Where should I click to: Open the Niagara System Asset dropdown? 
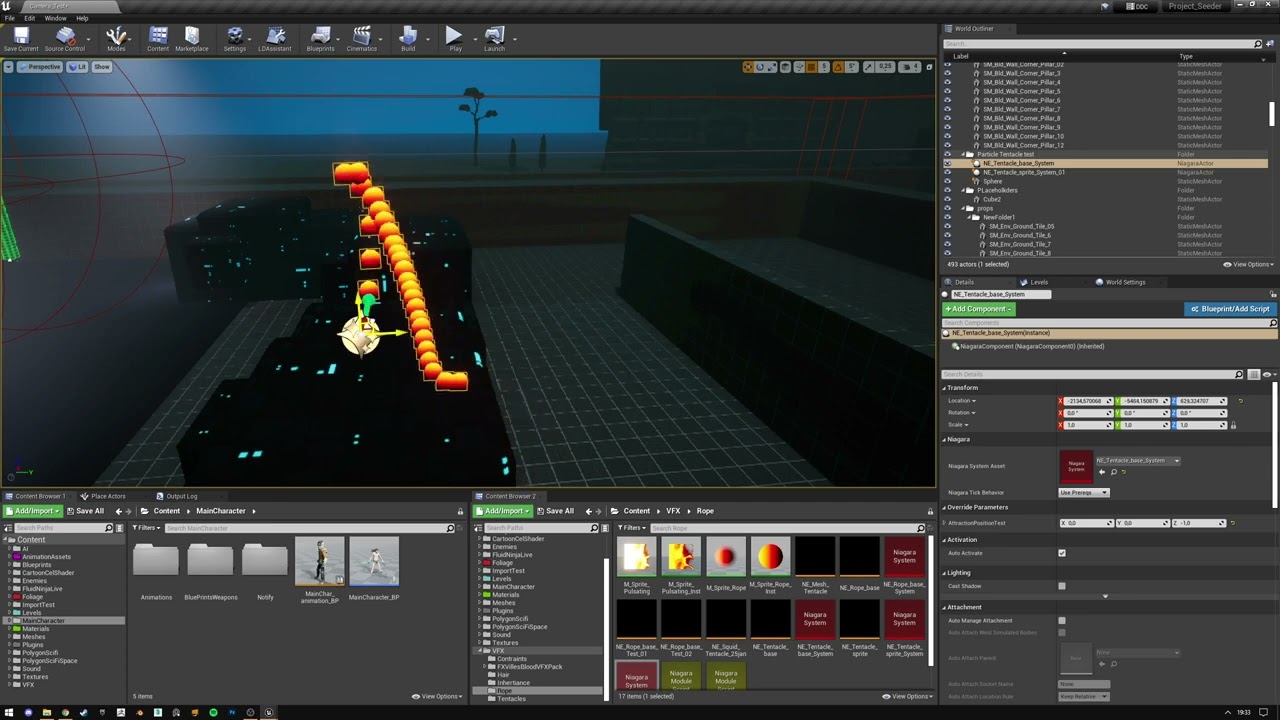click(x=1138, y=460)
